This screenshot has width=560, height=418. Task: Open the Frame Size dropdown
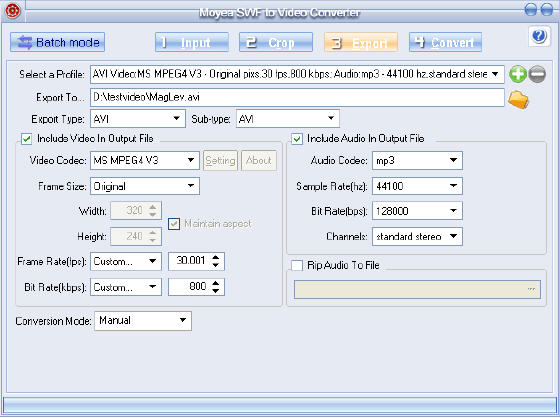coord(145,186)
